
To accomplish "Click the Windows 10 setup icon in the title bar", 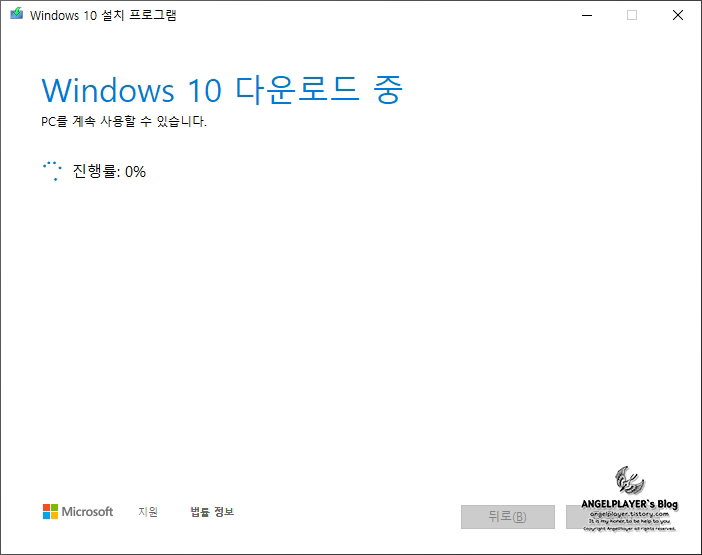I will pos(17,13).
